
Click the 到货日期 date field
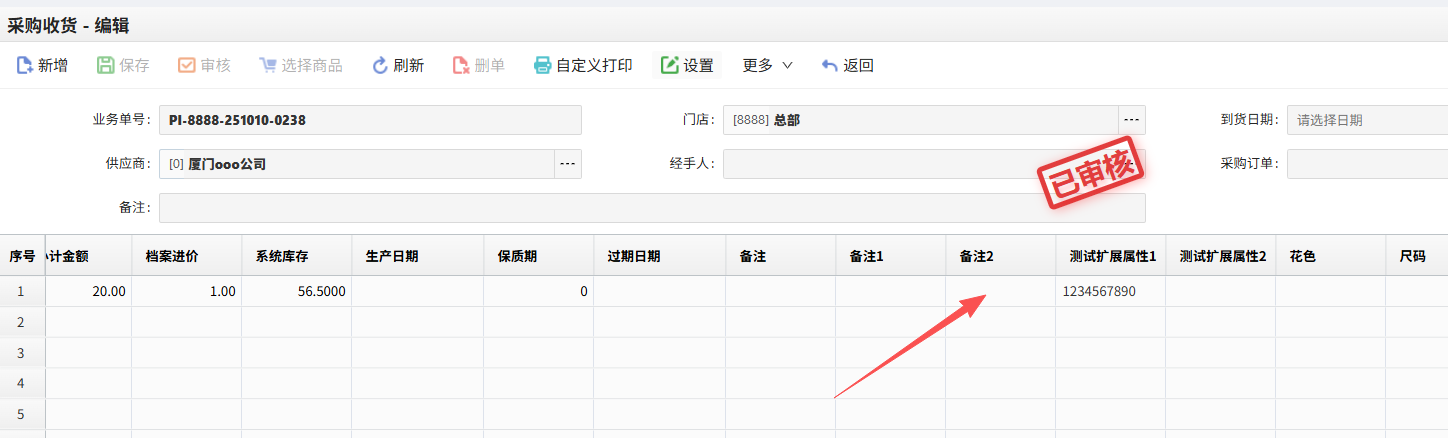(x=1366, y=120)
